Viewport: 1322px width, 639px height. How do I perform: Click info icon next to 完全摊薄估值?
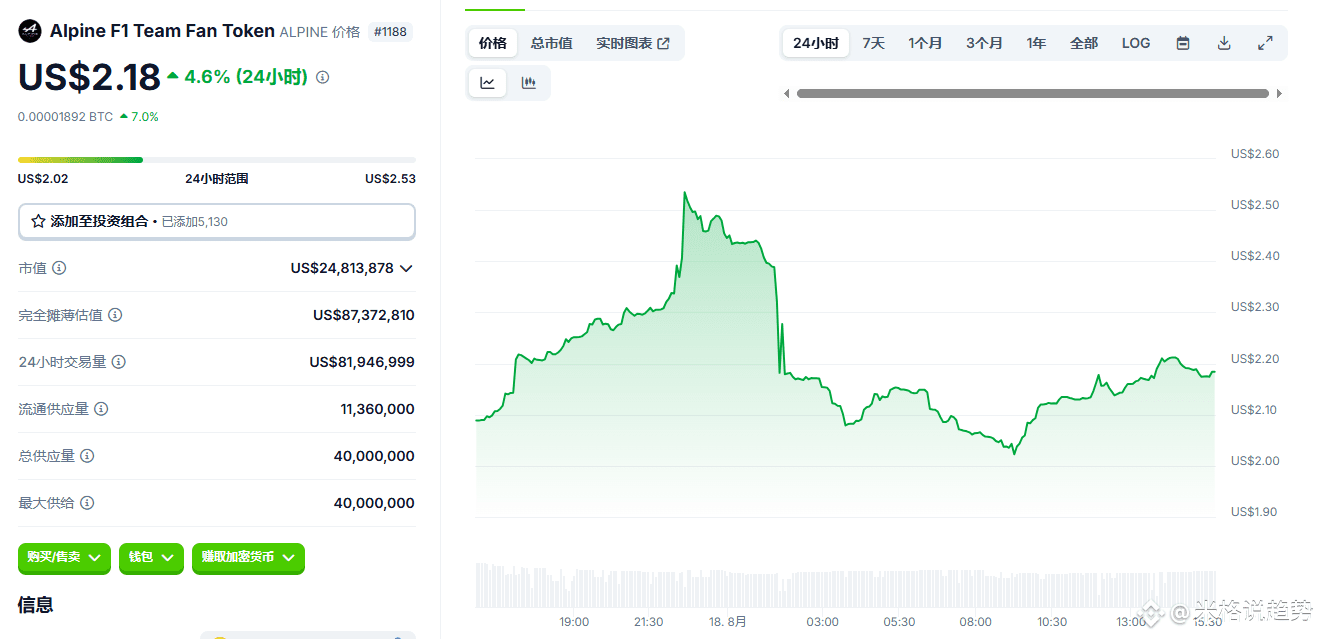tap(115, 315)
